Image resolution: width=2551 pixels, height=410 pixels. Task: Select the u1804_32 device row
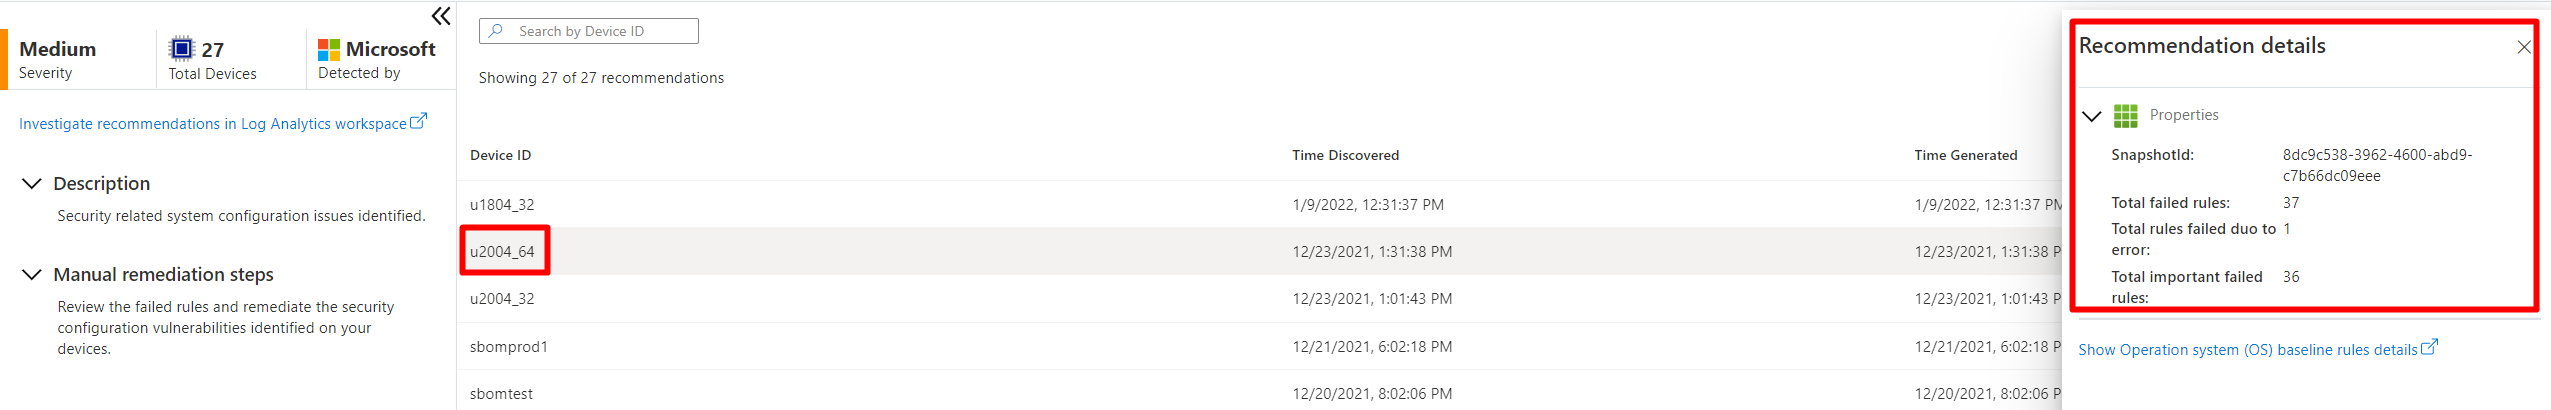(x=1260, y=205)
